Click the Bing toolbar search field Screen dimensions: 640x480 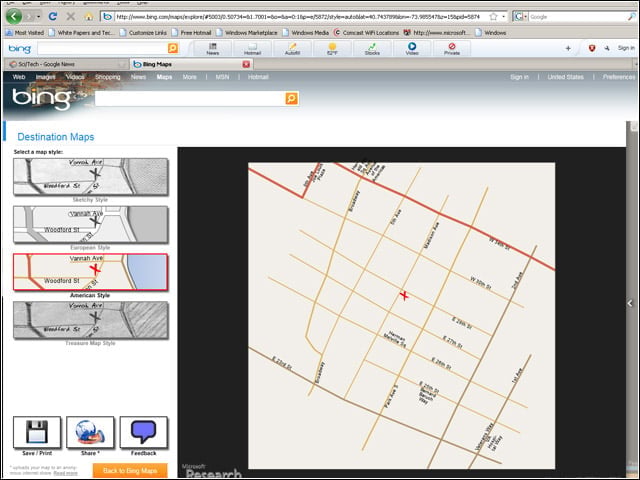click(x=102, y=49)
